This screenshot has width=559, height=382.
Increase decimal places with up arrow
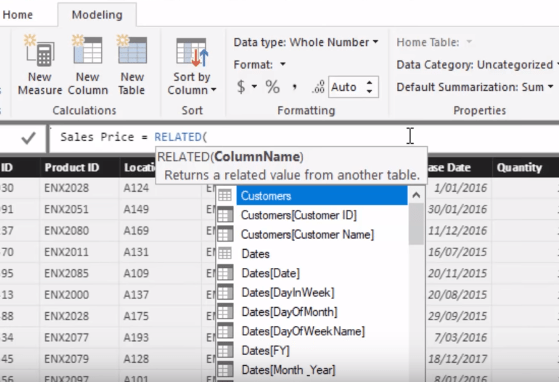point(370,83)
